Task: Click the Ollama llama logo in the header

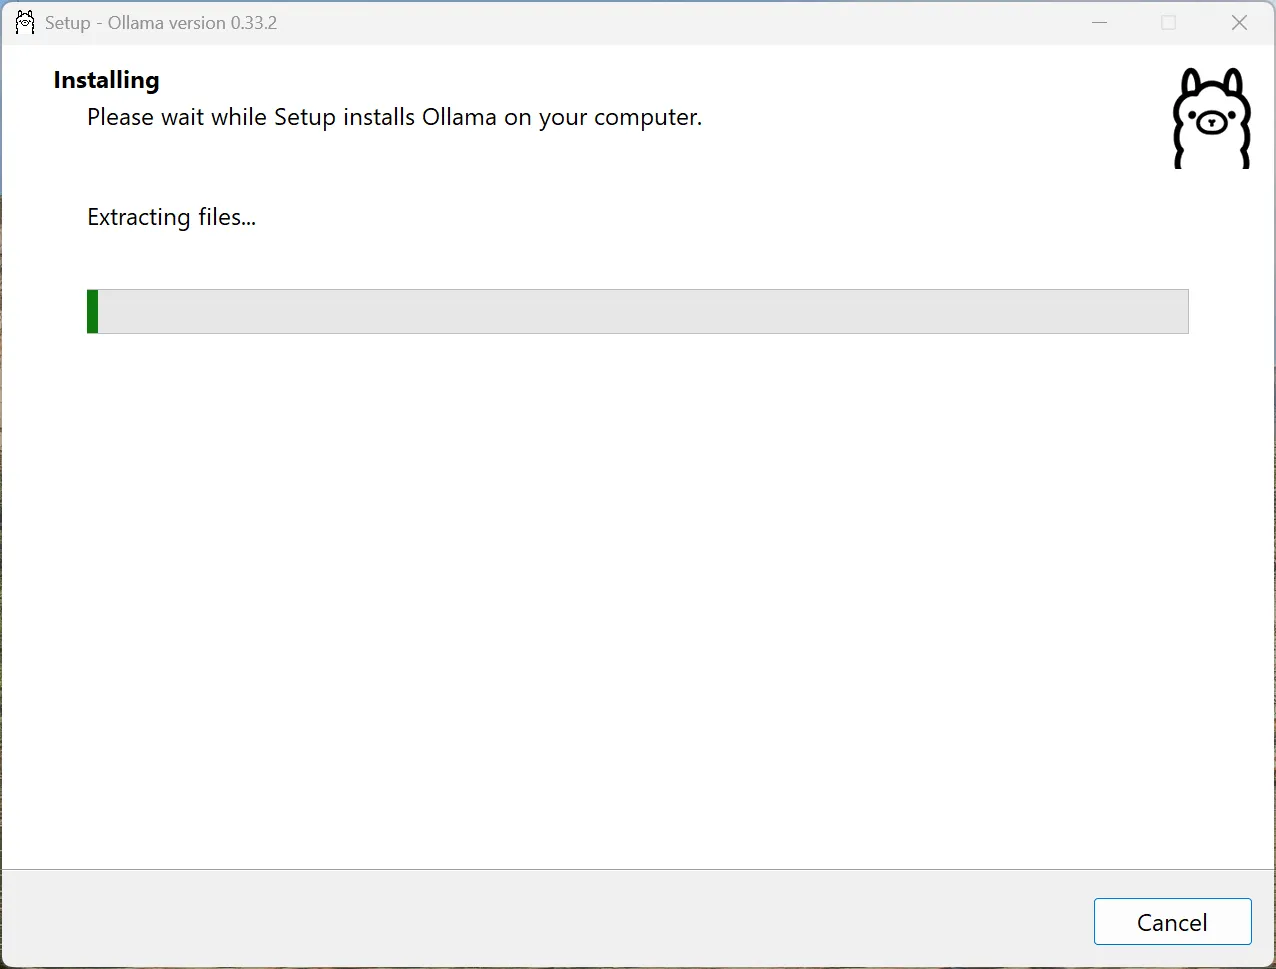Action: click(x=1211, y=118)
